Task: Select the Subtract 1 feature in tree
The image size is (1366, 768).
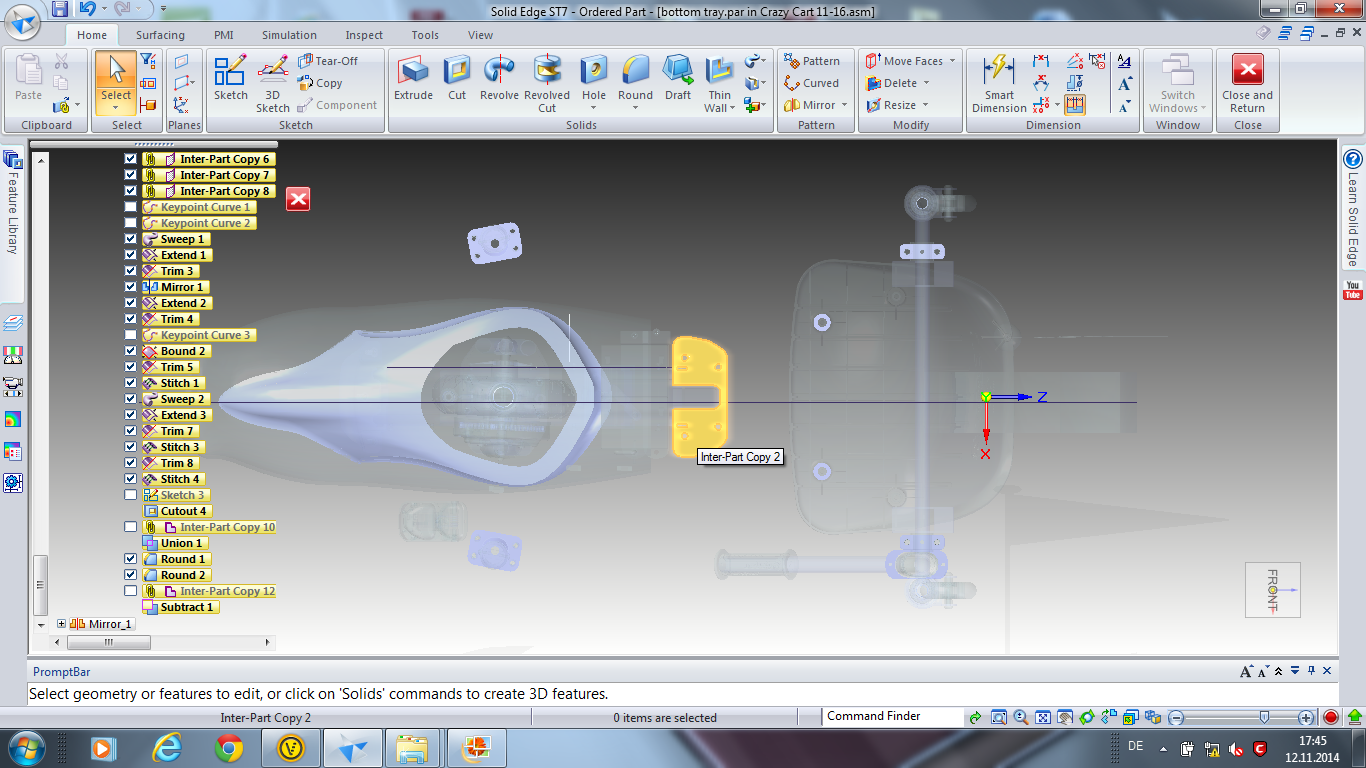Action: coord(180,607)
